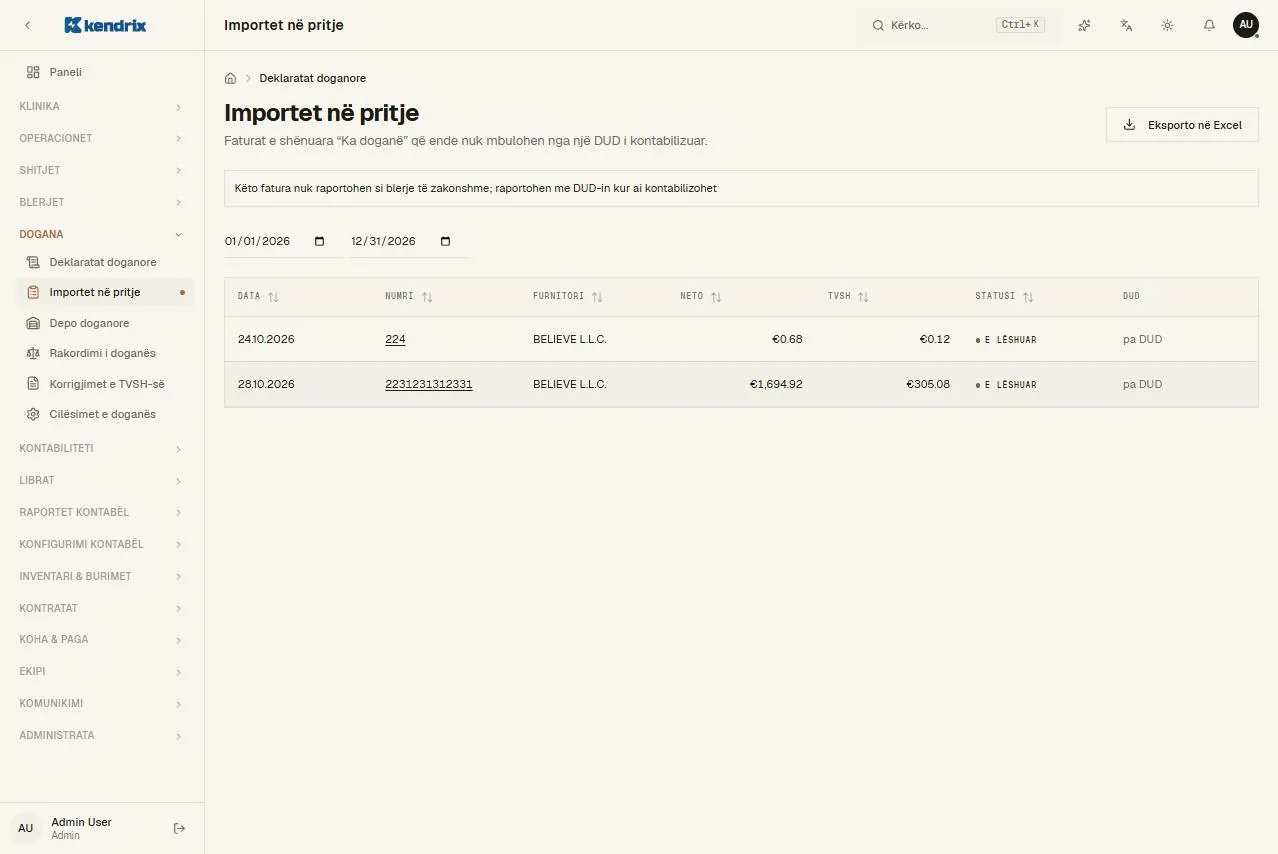The height and width of the screenshot is (854, 1278).
Task: Expand the KONTABILITETI sidebar section
Action: 102,448
